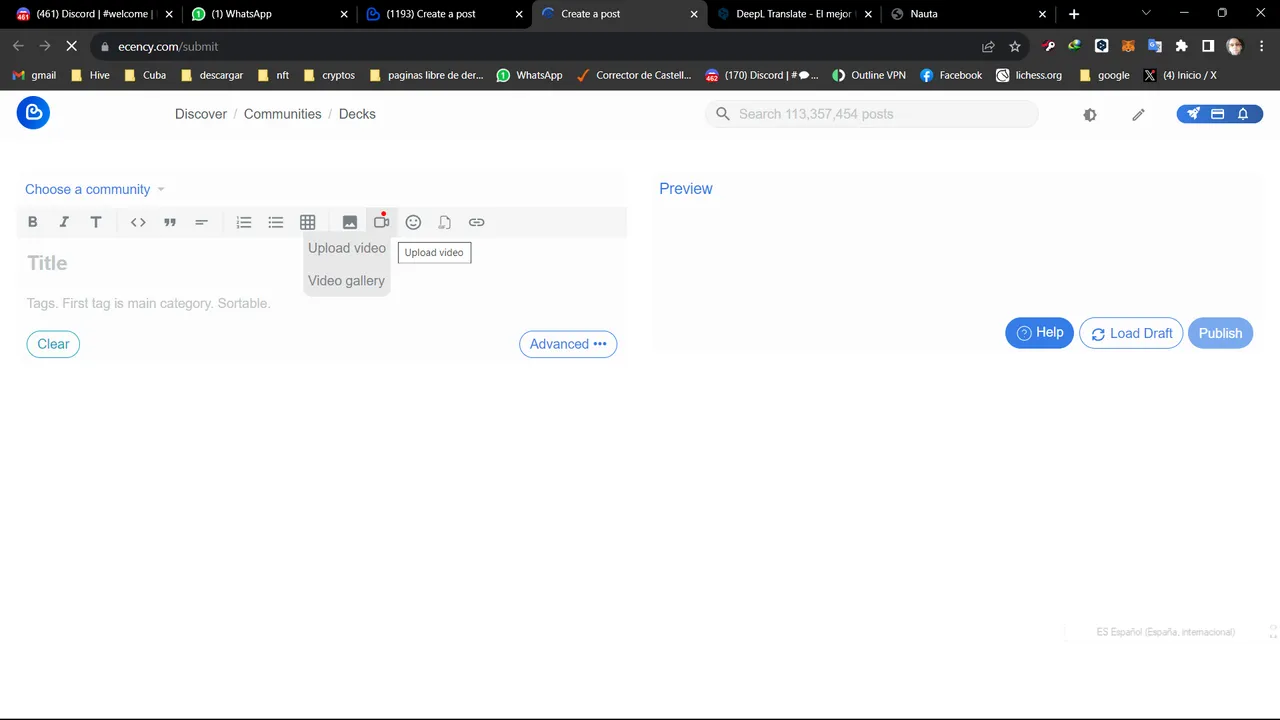Open the Advanced options menu

(568, 344)
